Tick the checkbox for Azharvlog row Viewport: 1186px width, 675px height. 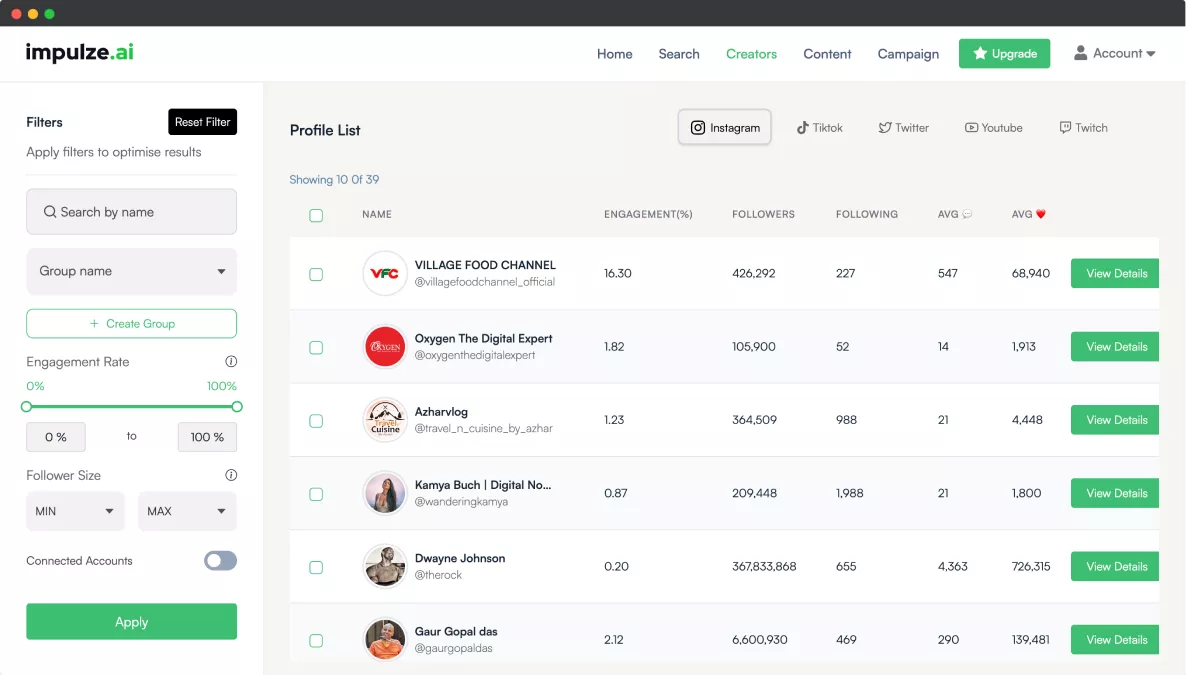click(x=316, y=421)
